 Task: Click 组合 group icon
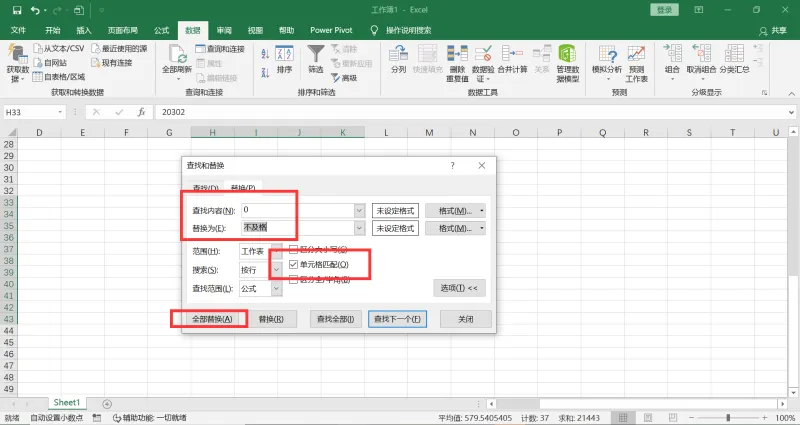672,62
